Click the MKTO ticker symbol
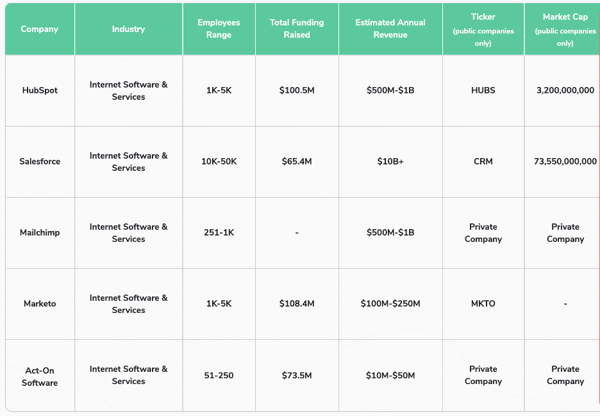The image size is (600, 416). (483, 304)
